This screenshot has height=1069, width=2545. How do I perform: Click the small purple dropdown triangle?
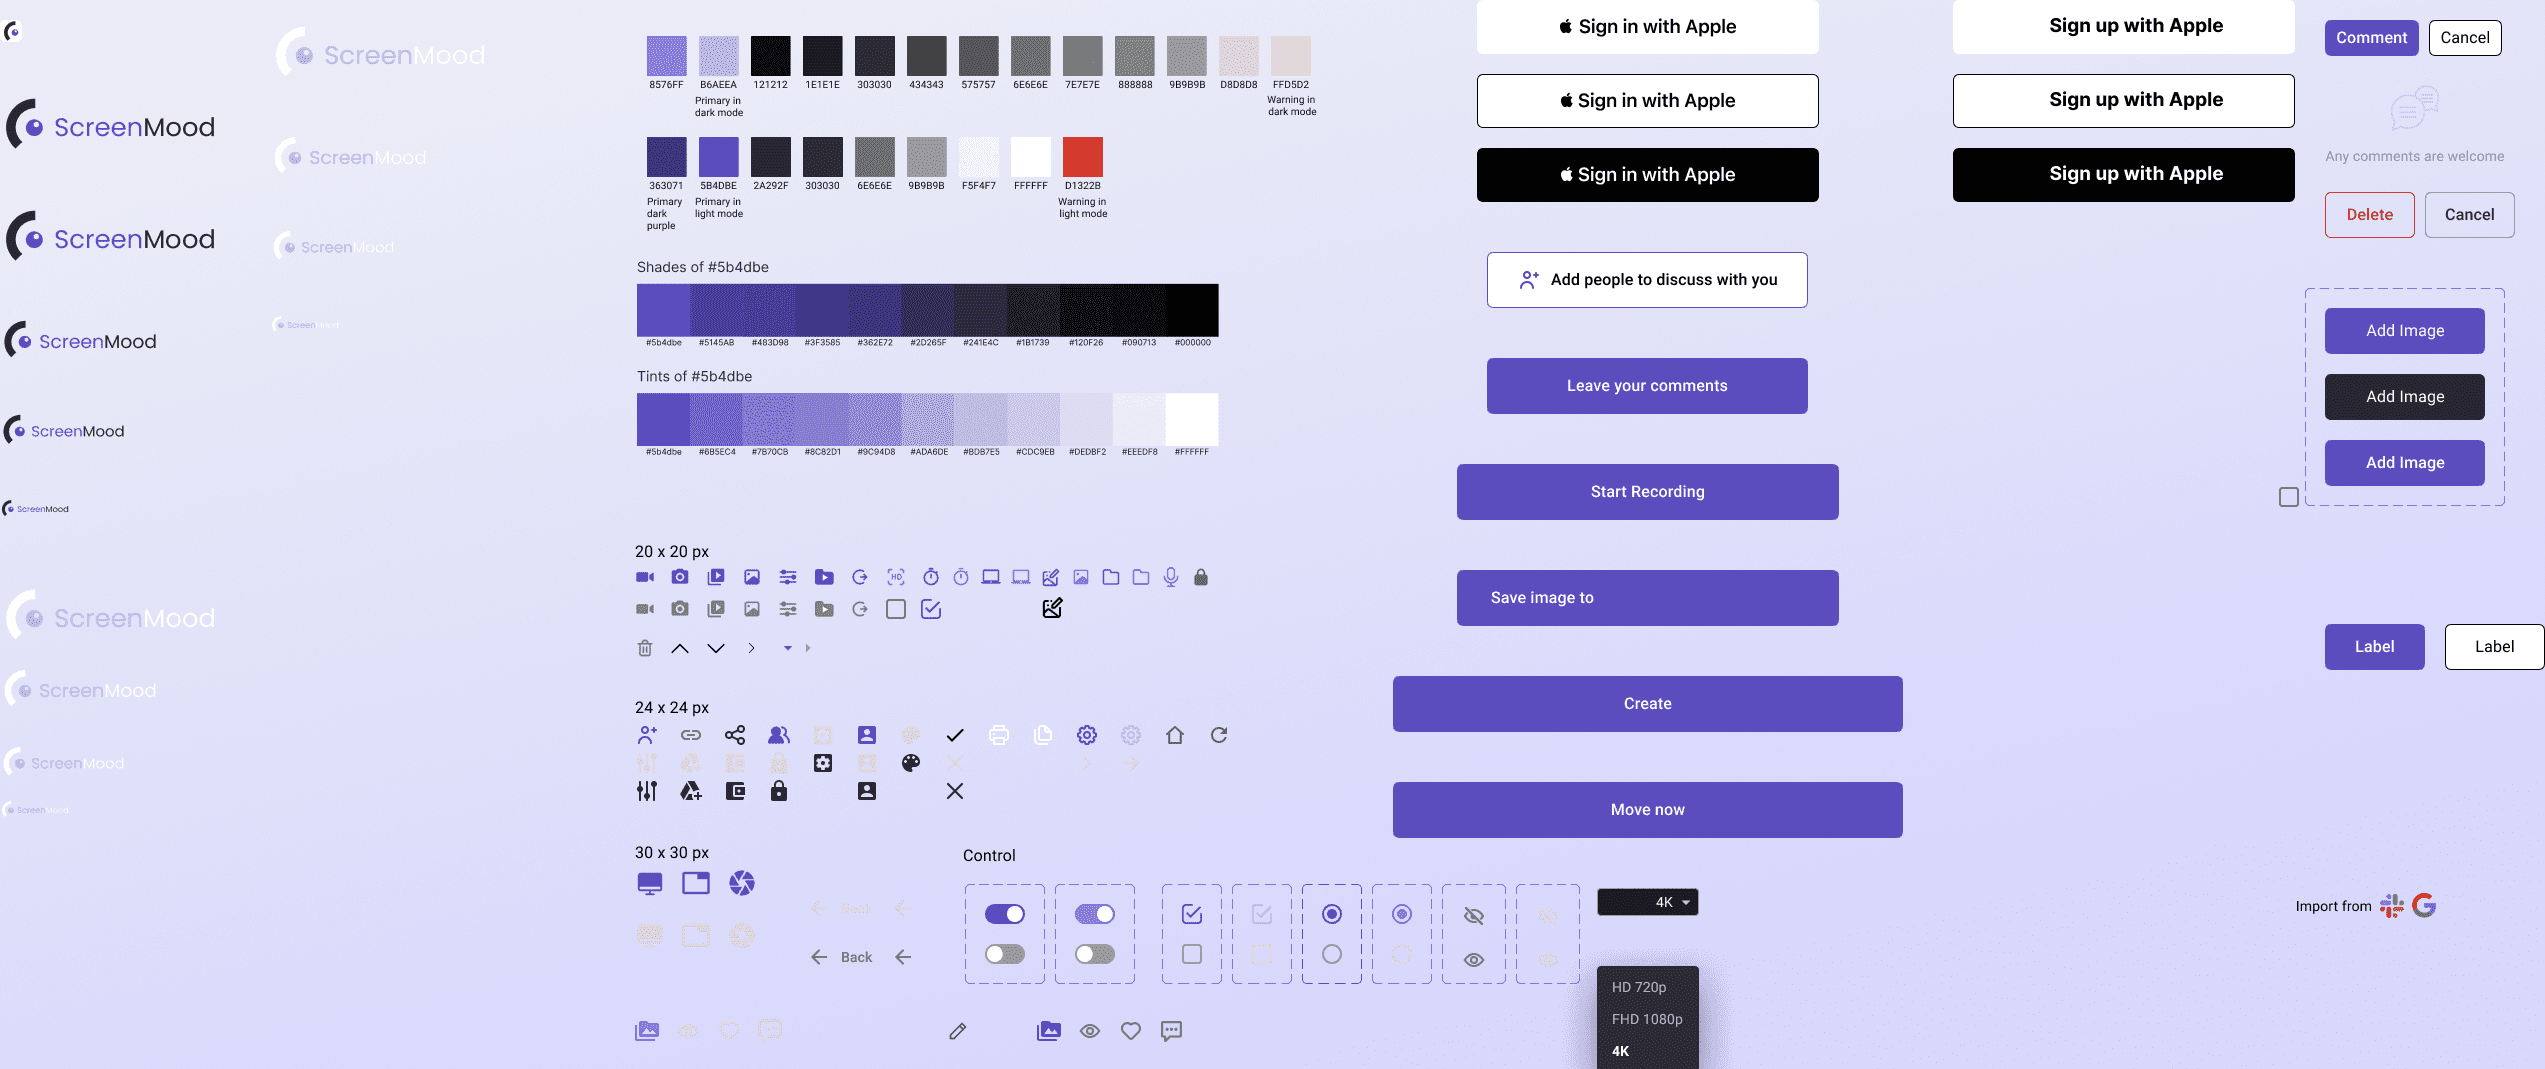click(788, 648)
